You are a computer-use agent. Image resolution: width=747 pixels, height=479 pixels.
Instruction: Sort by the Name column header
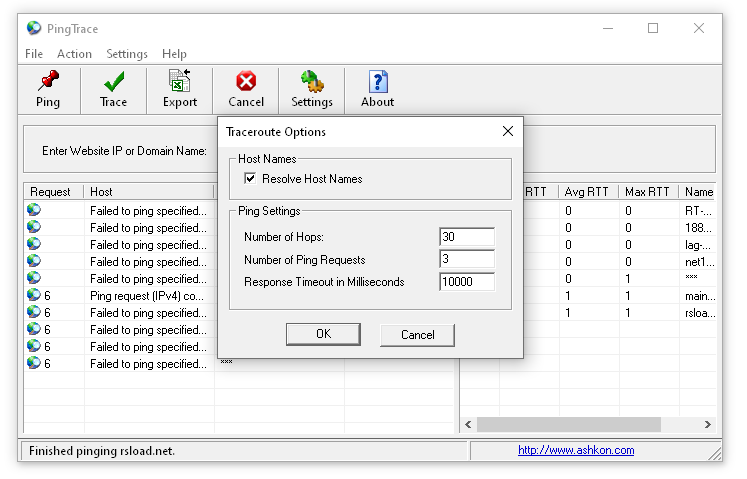698,192
